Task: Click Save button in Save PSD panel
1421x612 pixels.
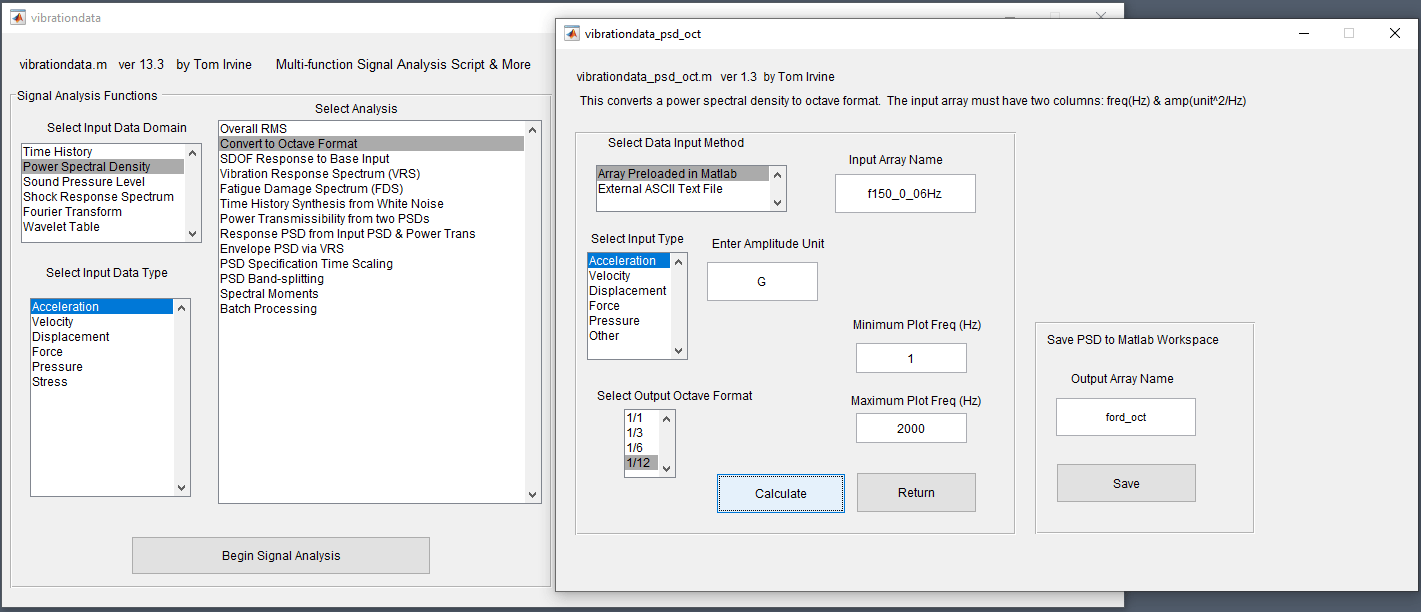Action: tap(1126, 483)
